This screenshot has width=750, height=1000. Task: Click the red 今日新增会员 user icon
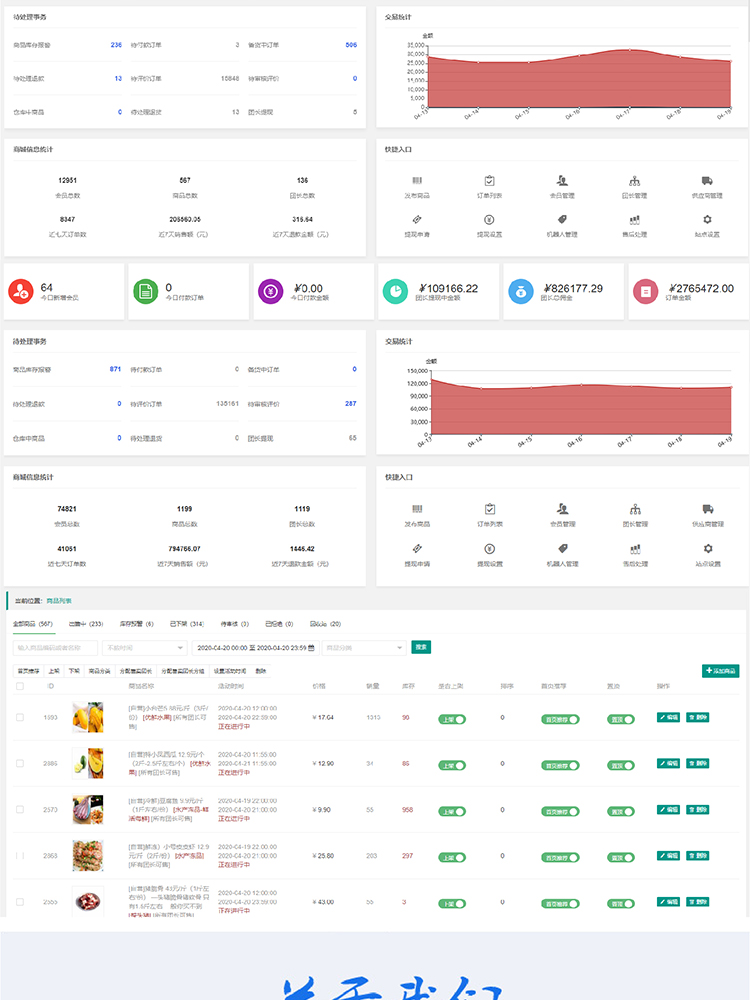(21, 291)
